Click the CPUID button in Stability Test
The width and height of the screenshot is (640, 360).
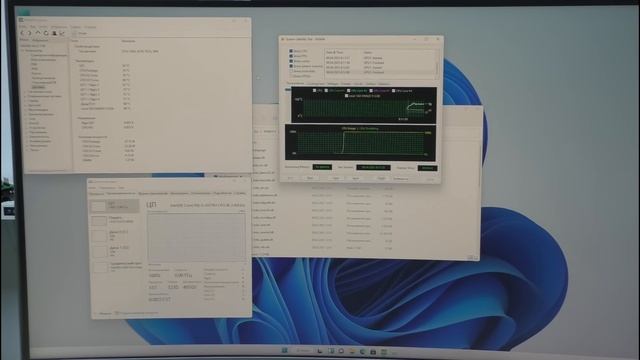[x=381, y=178]
